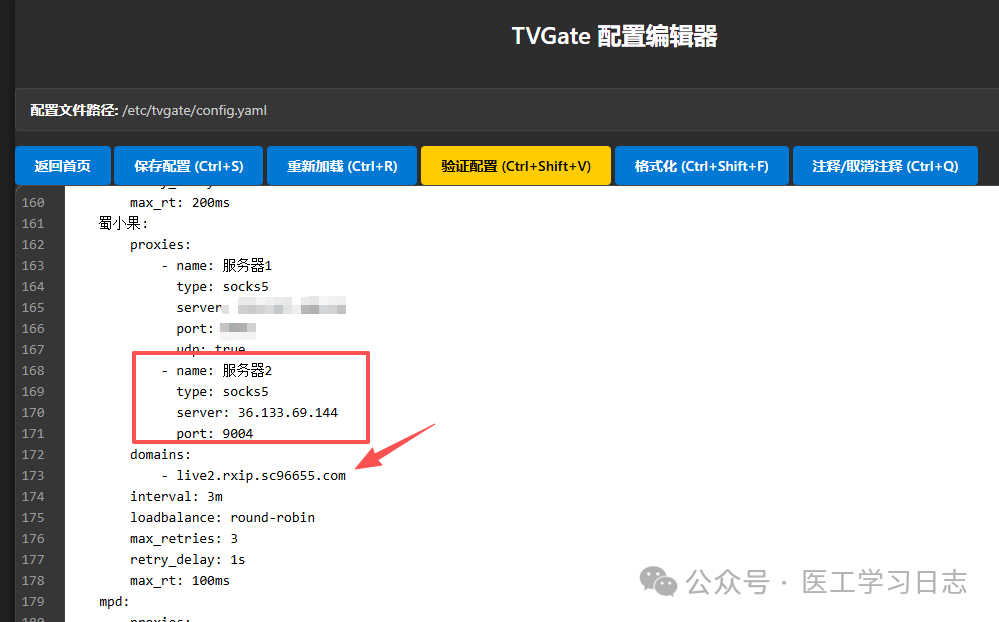The image size is (999, 622).
Task: Place cursor on max_retries: 3 line
Action: pyautogui.click(x=184, y=539)
